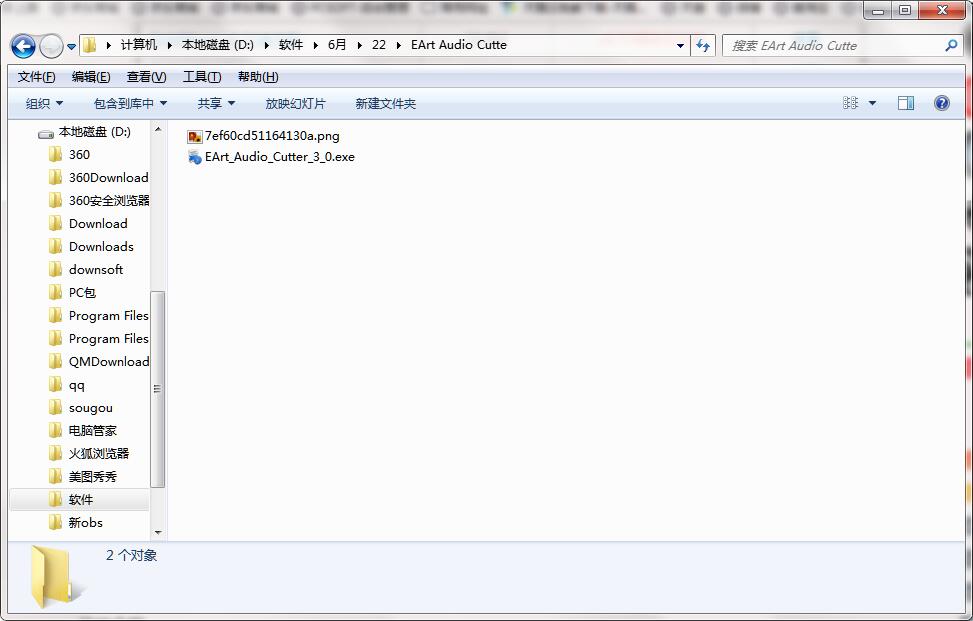Viewport: 973px width, 621px height.
Task: Open the sougou folder in tree
Action: [x=91, y=408]
